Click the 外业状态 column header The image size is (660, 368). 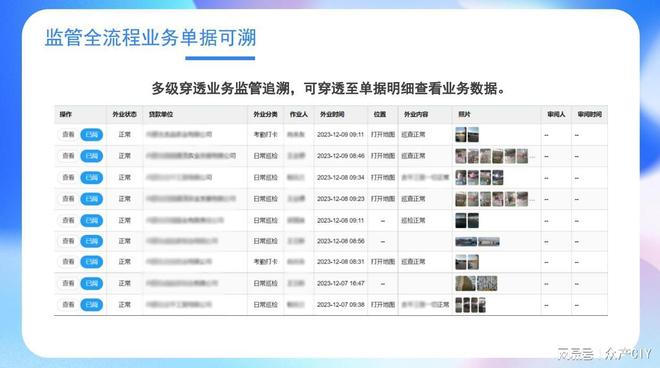124,115
